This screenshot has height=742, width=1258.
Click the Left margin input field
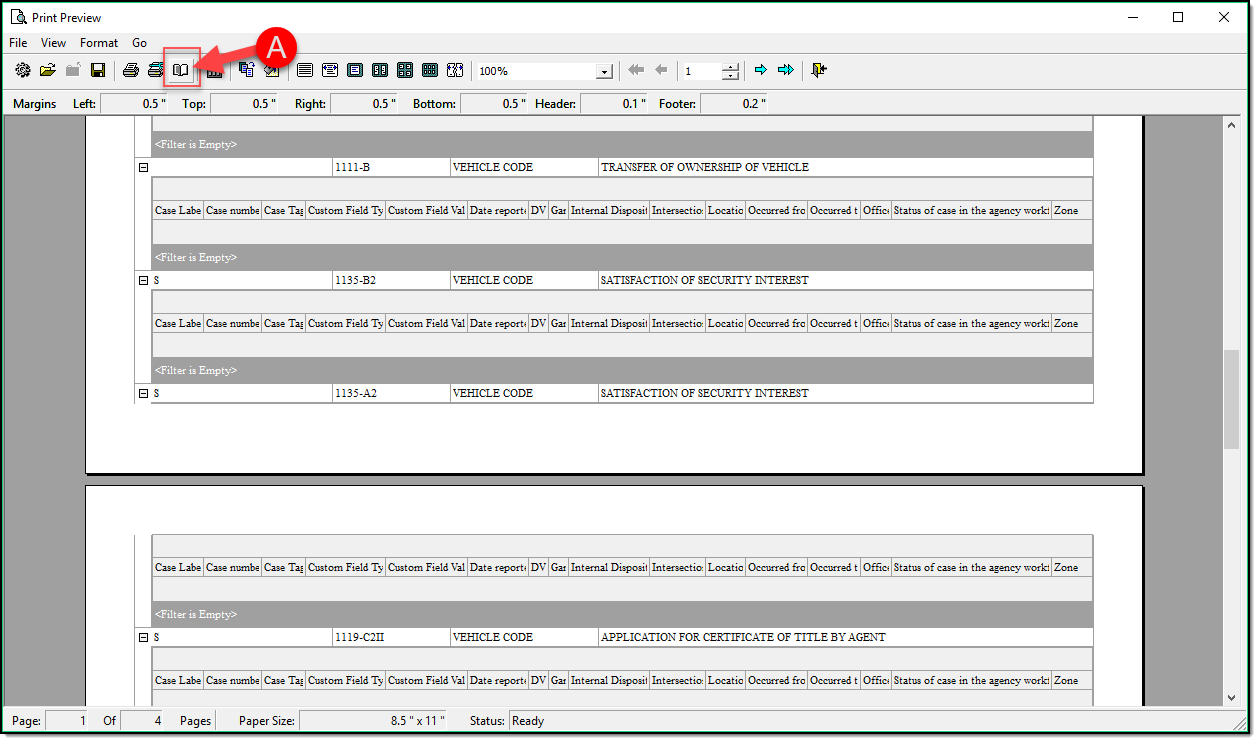pos(134,104)
